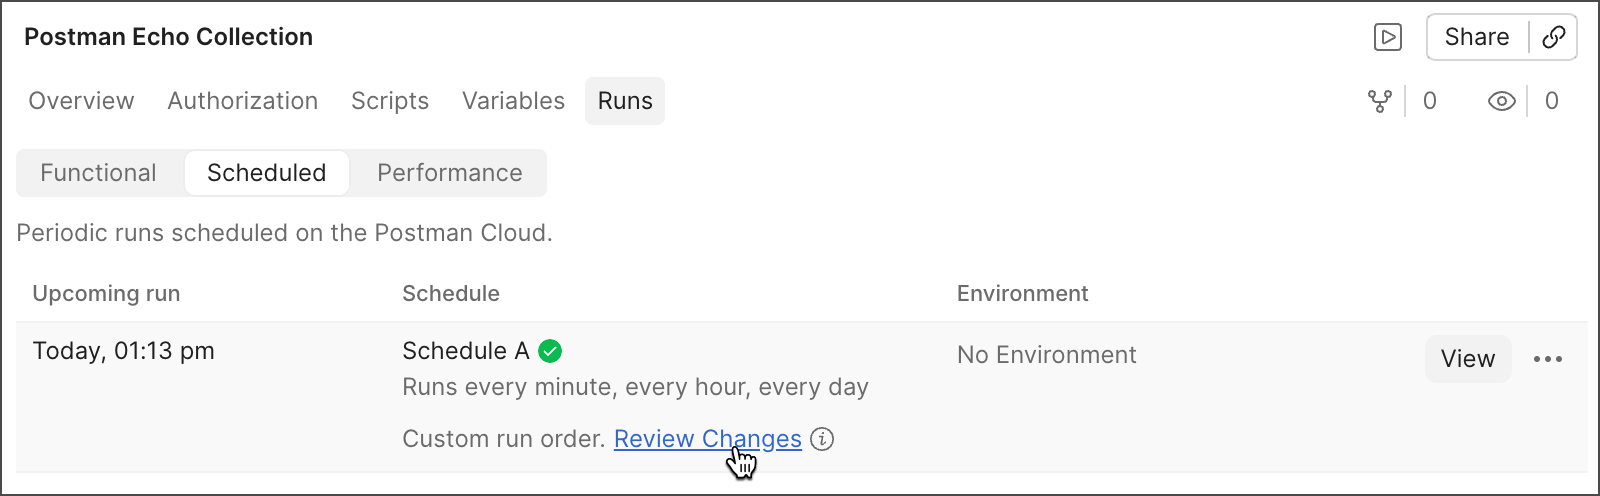Click green checkmark beside Schedule A
1600x496 pixels.
(x=550, y=351)
